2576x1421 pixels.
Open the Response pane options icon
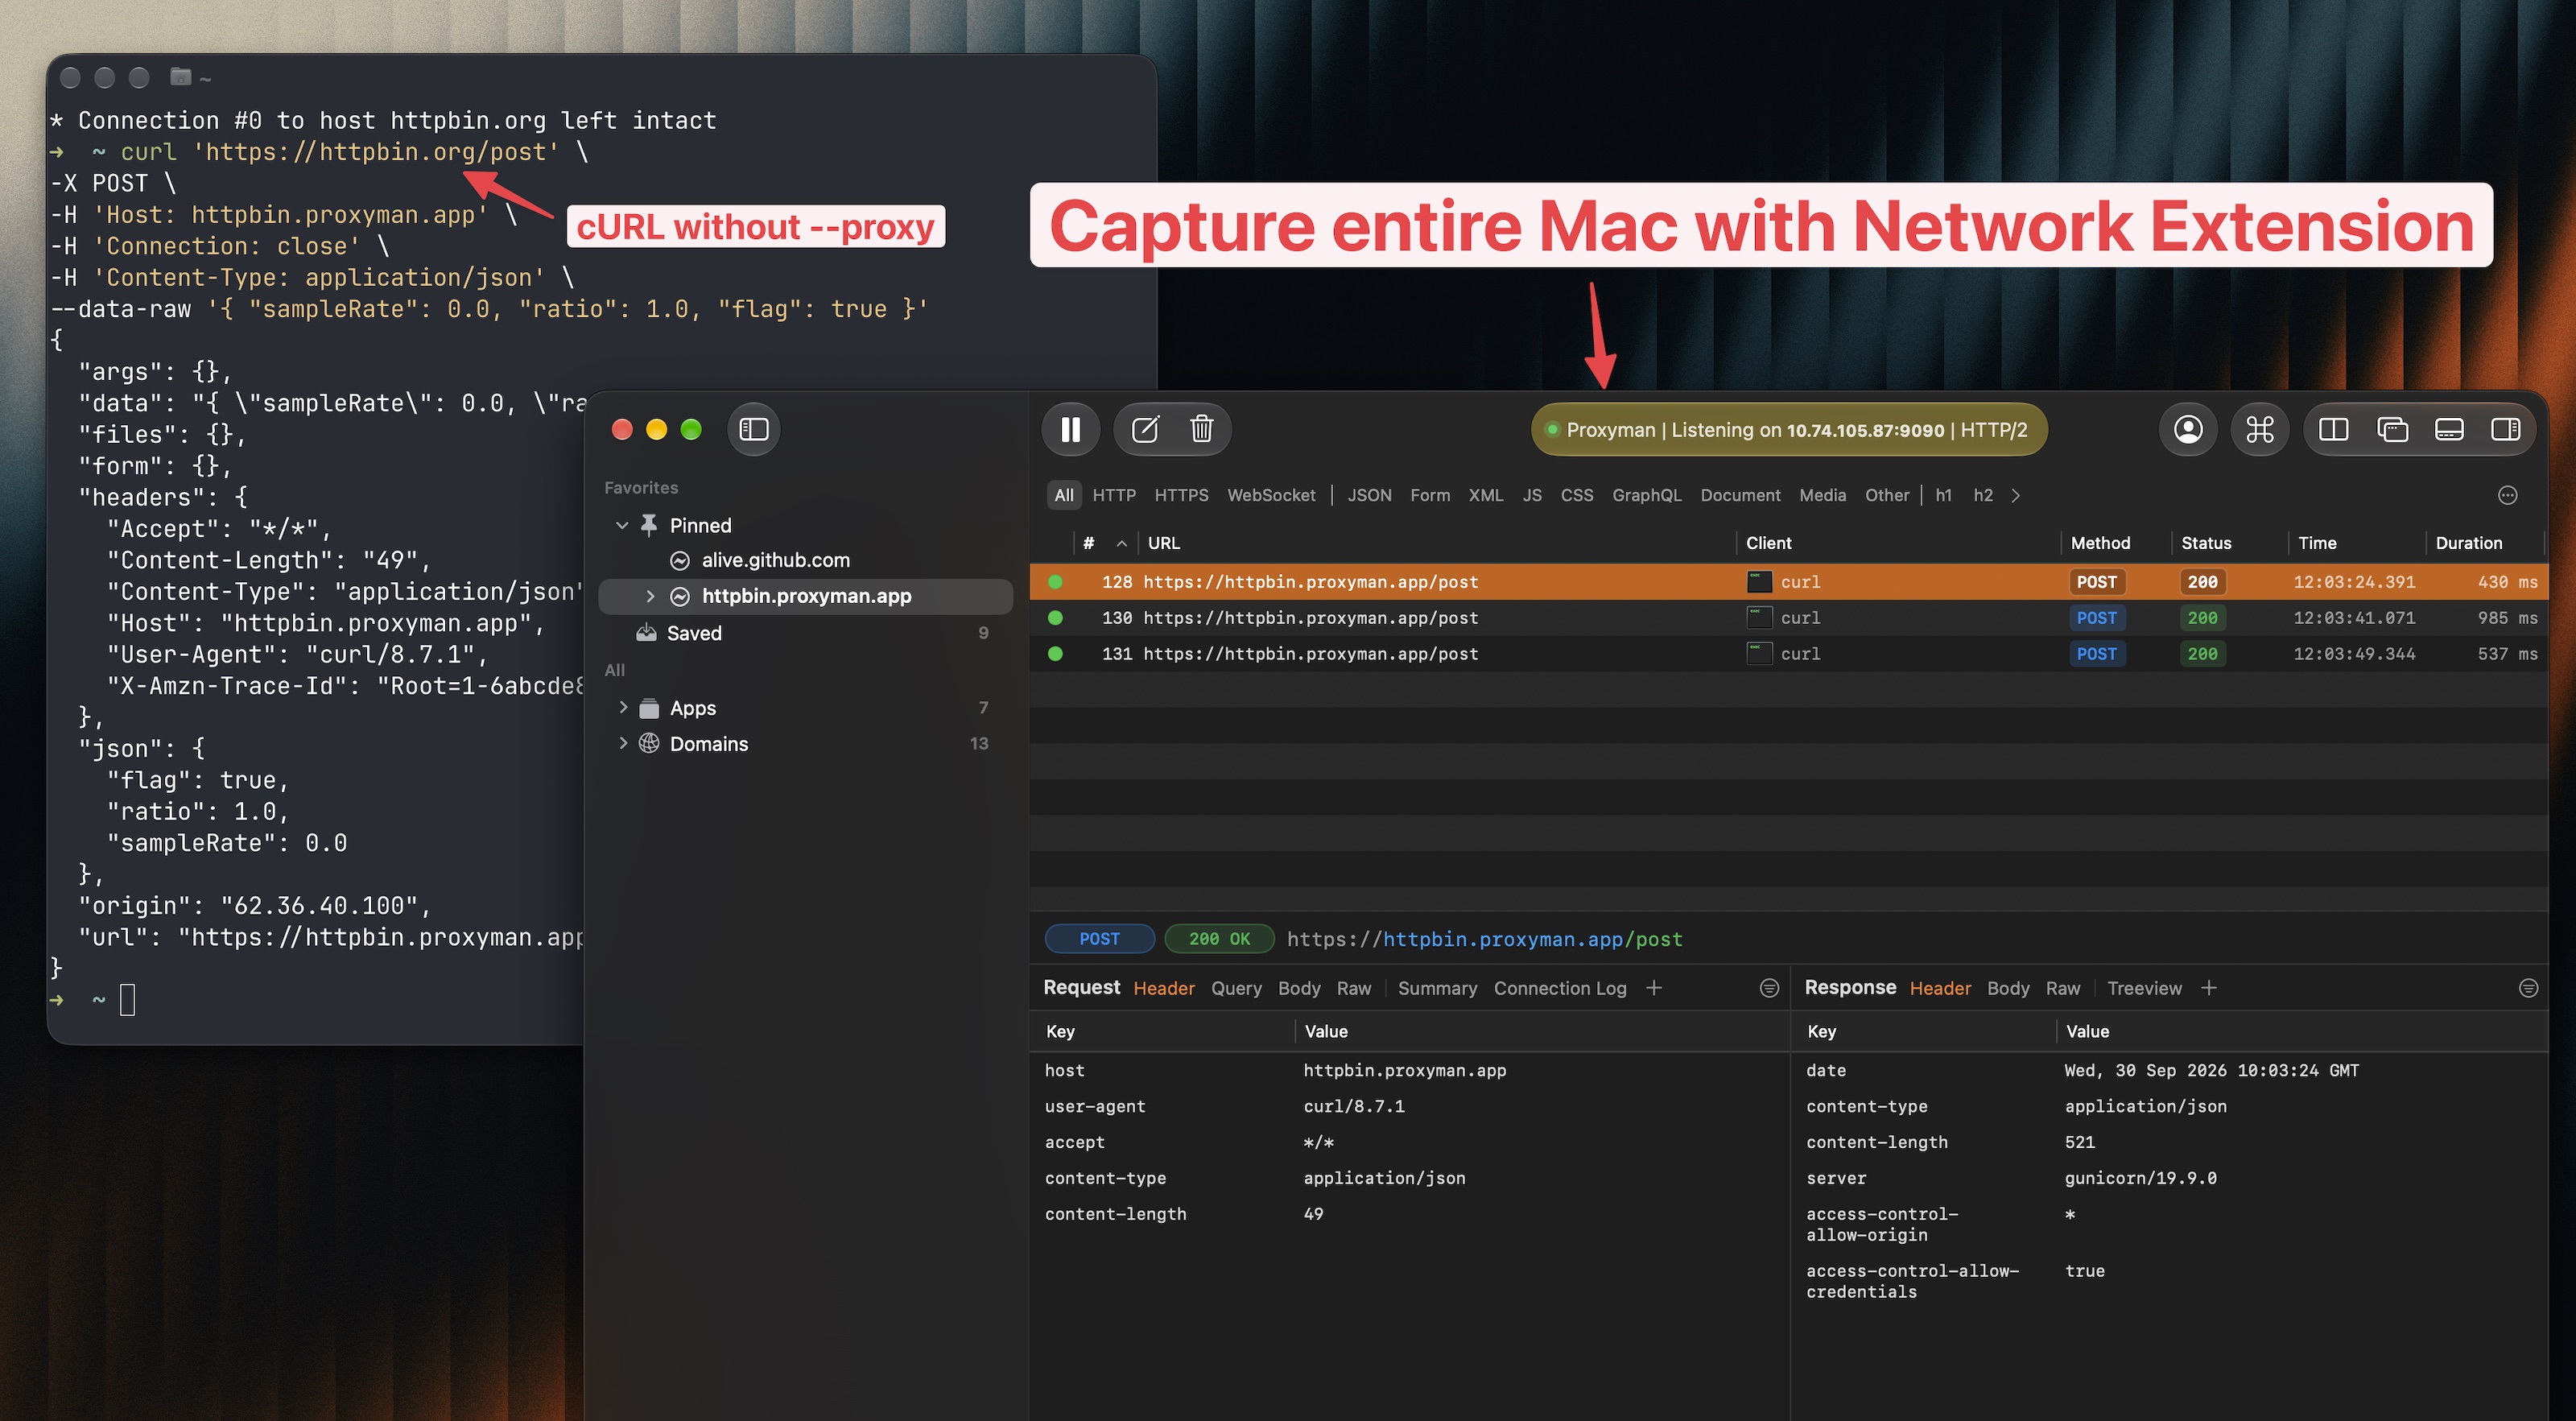tap(2528, 988)
